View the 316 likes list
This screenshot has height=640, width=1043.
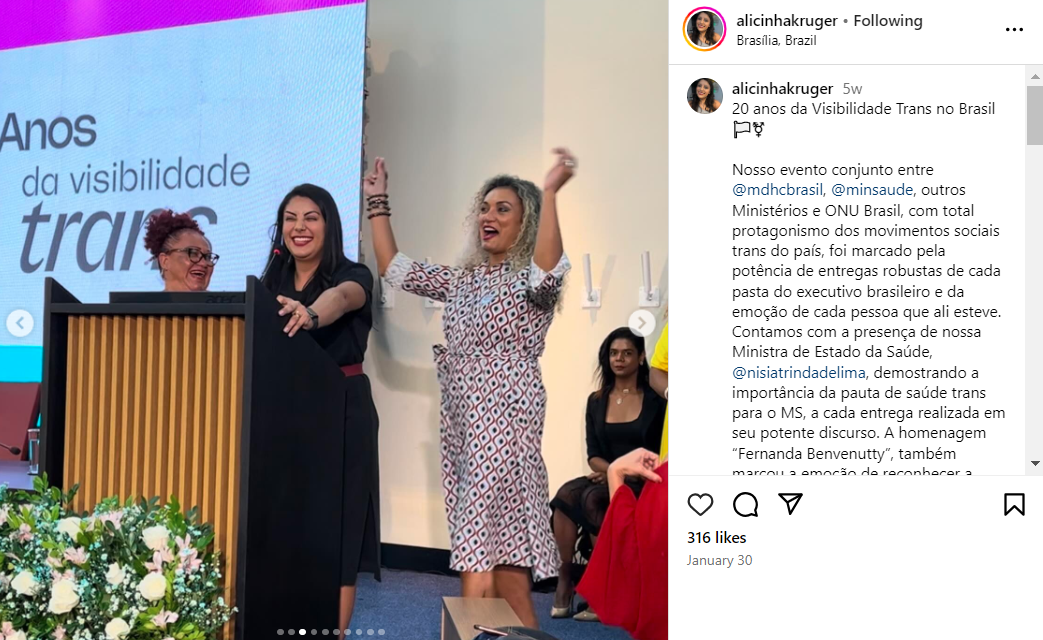click(716, 538)
